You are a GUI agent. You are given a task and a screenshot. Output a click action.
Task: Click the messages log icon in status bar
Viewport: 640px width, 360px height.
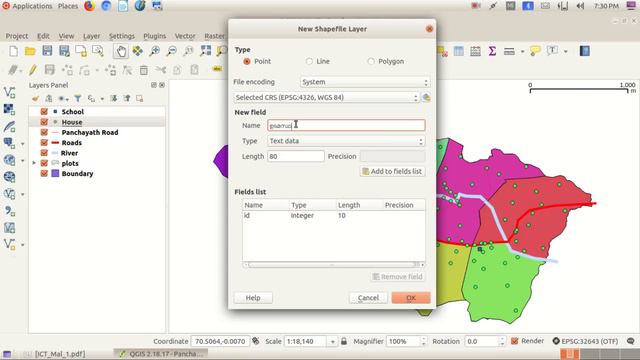pos(631,341)
